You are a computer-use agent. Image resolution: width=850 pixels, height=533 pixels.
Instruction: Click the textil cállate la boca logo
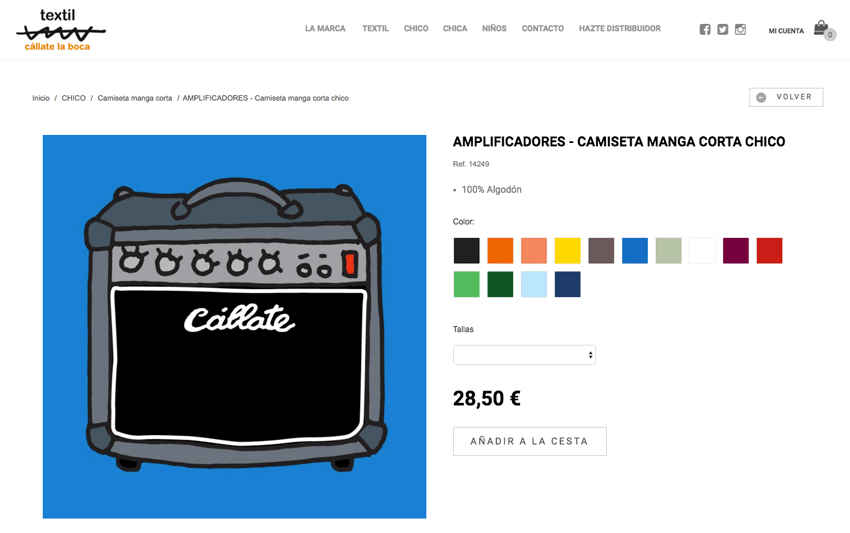pyautogui.click(x=60, y=30)
